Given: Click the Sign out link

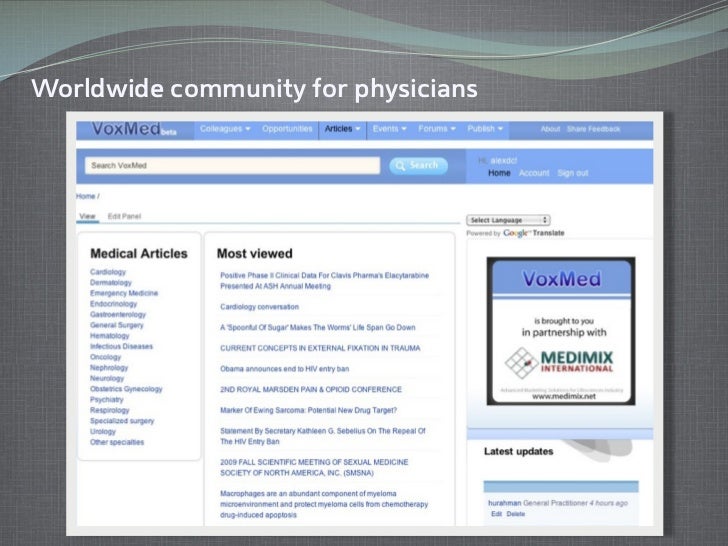Looking at the screenshot, I should pyautogui.click(x=573, y=173).
